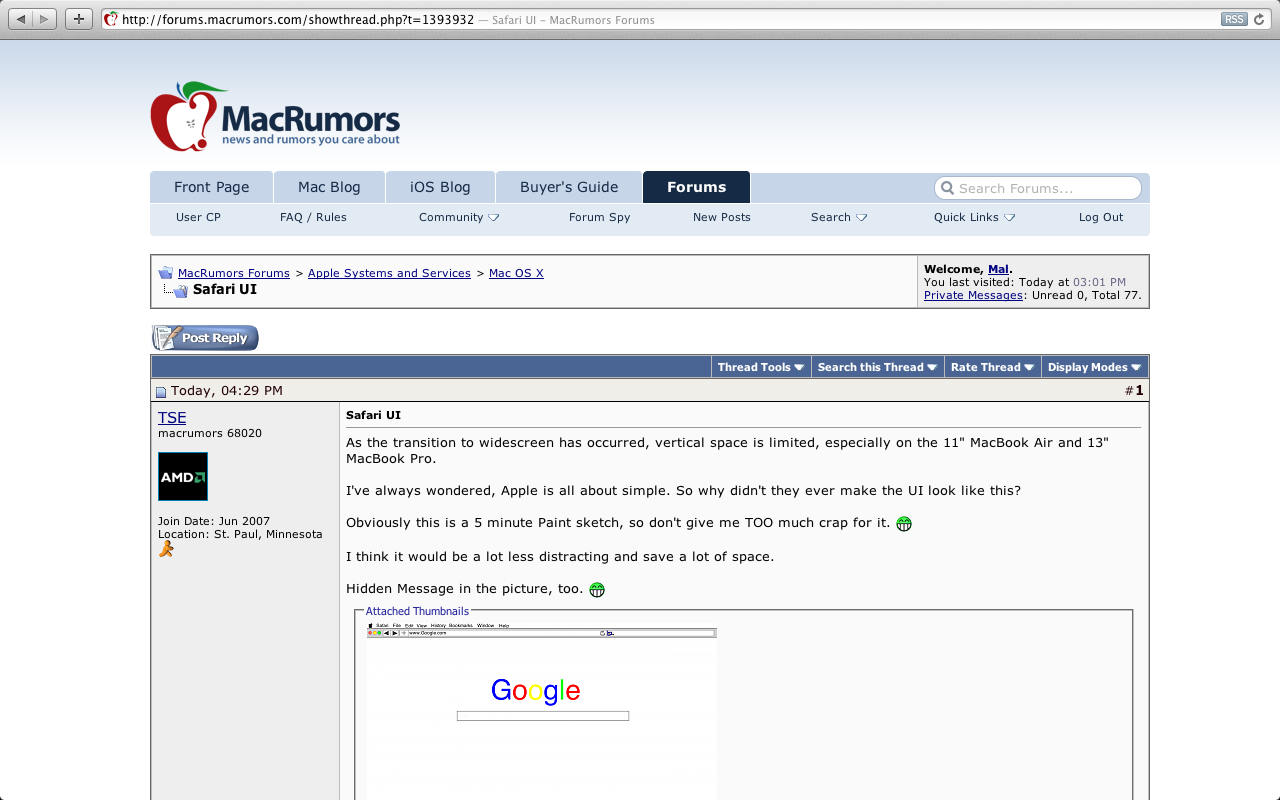Open Private Messages link
This screenshot has width=1280, height=800.
point(973,295)
